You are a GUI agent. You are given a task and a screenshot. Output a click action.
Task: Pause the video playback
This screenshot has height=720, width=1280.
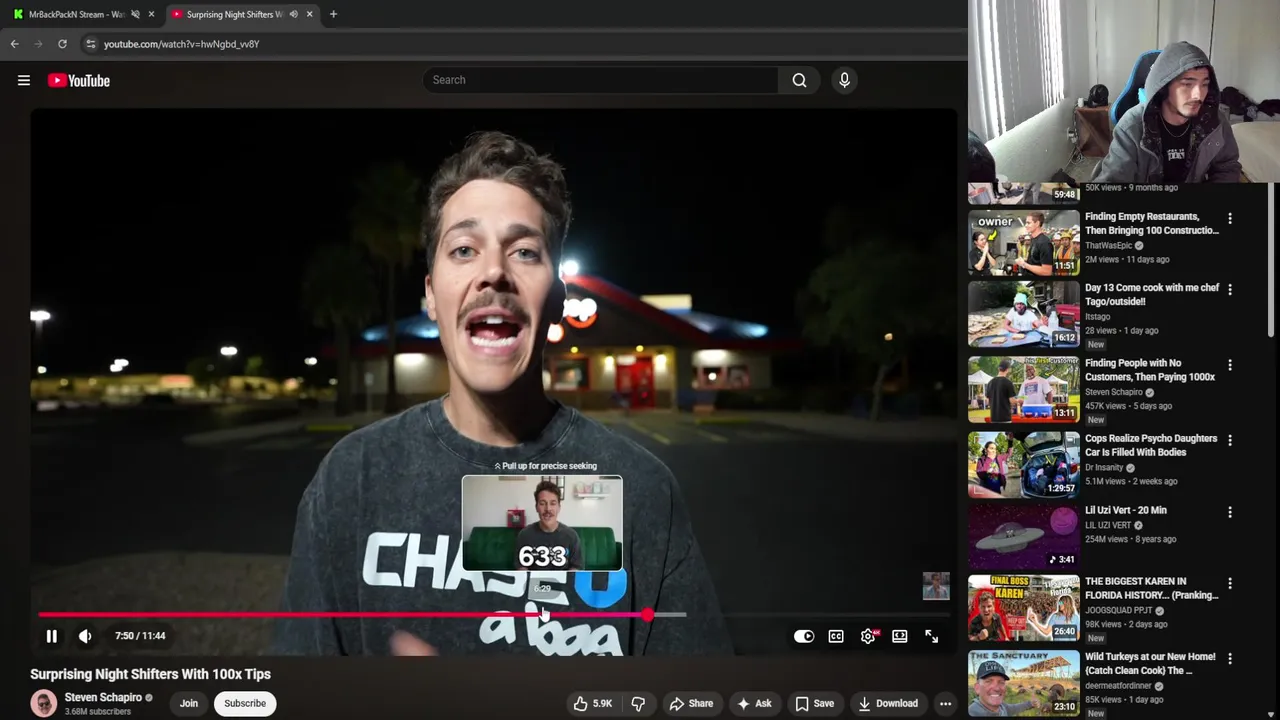coord(52,636)
